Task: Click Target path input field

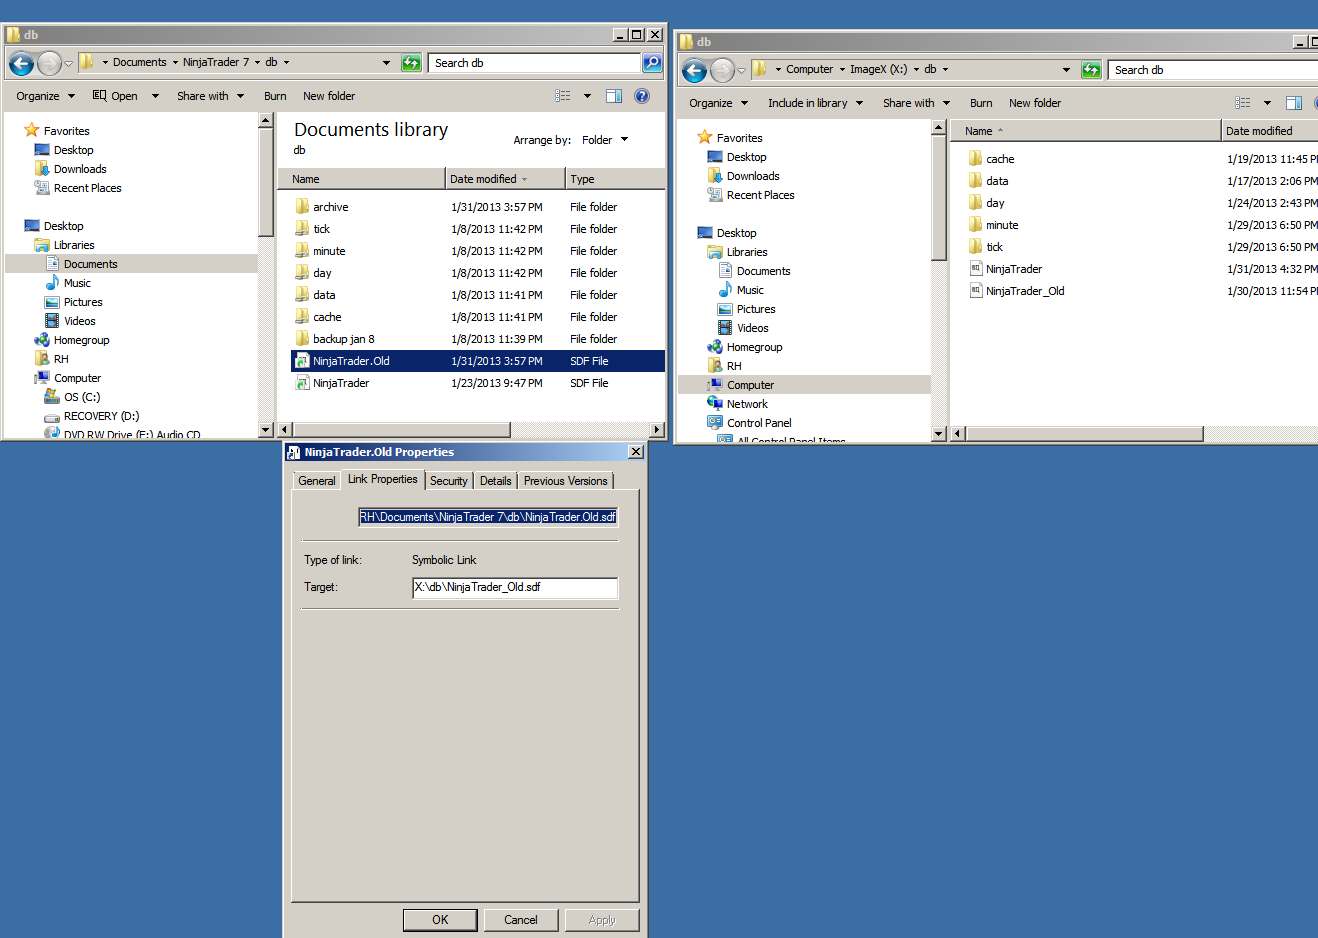Action: click(515, 588)
